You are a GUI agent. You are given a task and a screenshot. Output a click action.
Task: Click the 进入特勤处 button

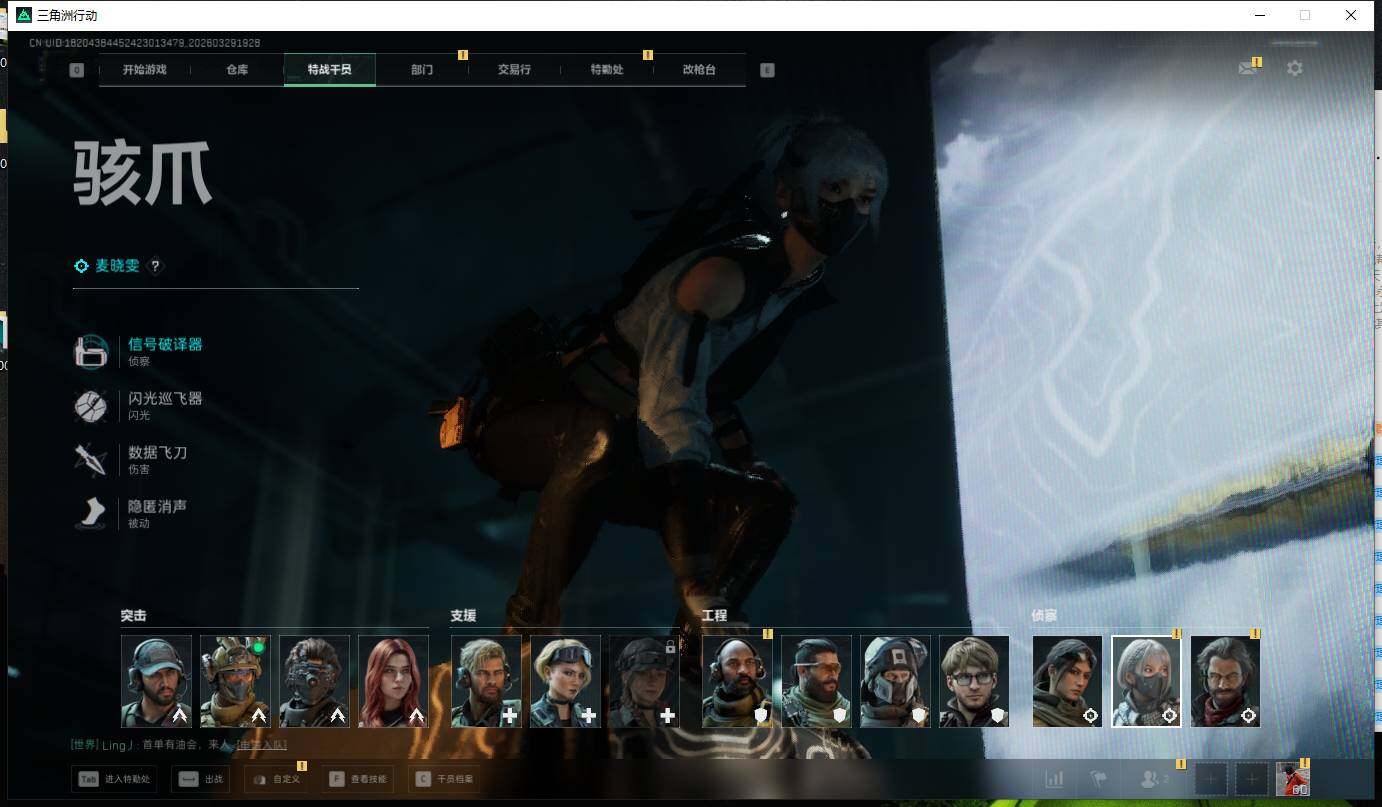(x=114, y=779)
